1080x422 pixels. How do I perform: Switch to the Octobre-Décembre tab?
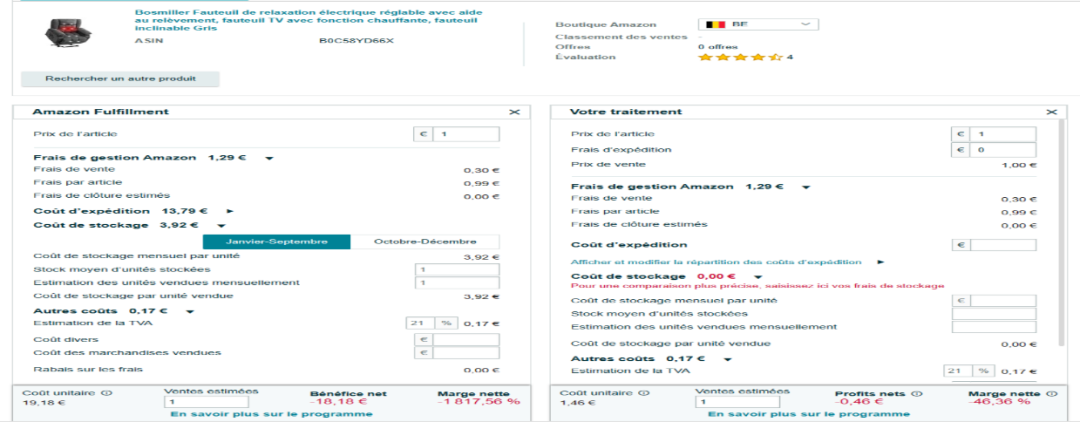click(x=425, y=242)
